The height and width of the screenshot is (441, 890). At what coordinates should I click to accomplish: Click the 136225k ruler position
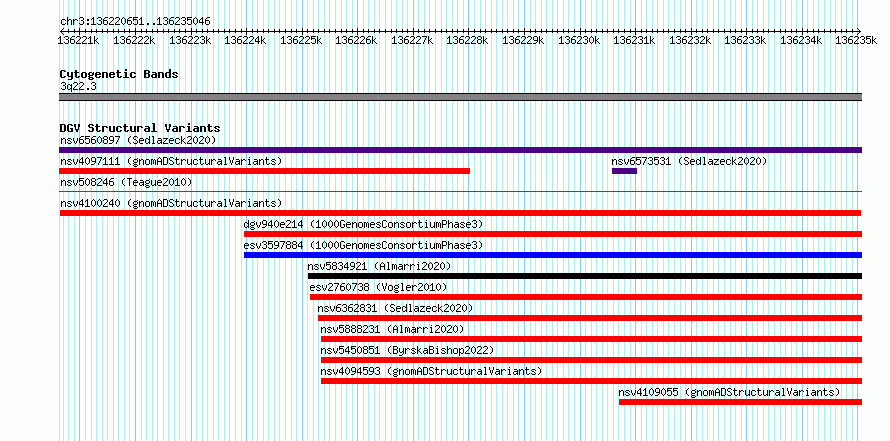tap(301, 40)
